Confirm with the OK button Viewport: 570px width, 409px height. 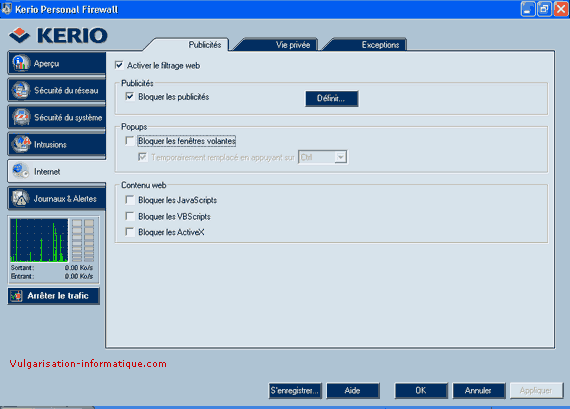(x=421, y=390)
